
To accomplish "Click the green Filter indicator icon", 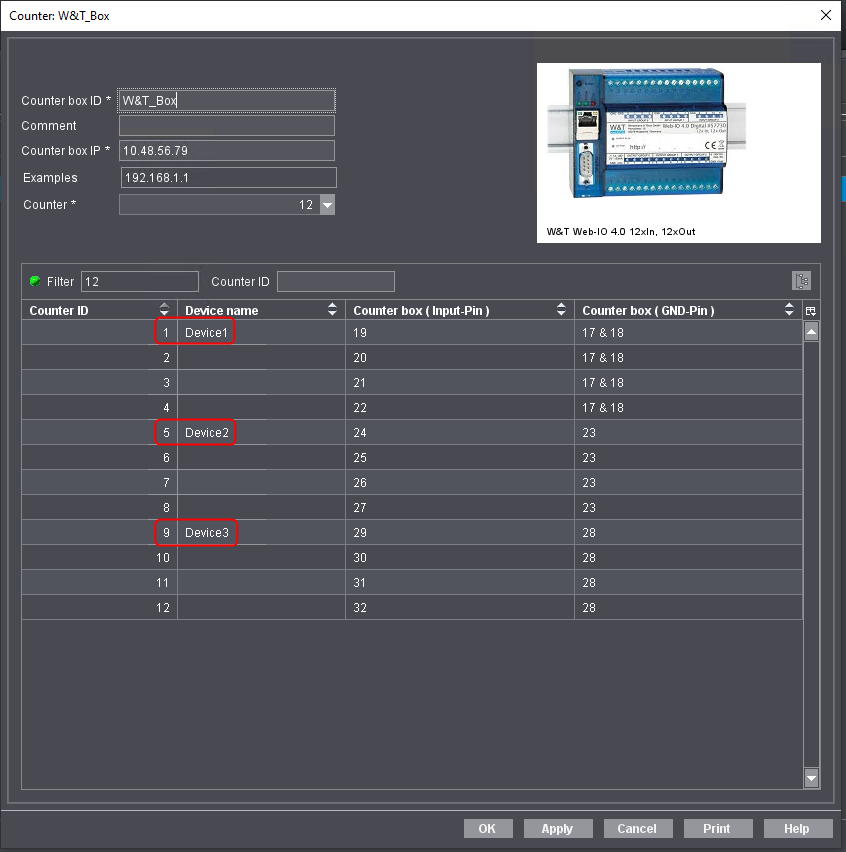I will click(x=35, y=281).
